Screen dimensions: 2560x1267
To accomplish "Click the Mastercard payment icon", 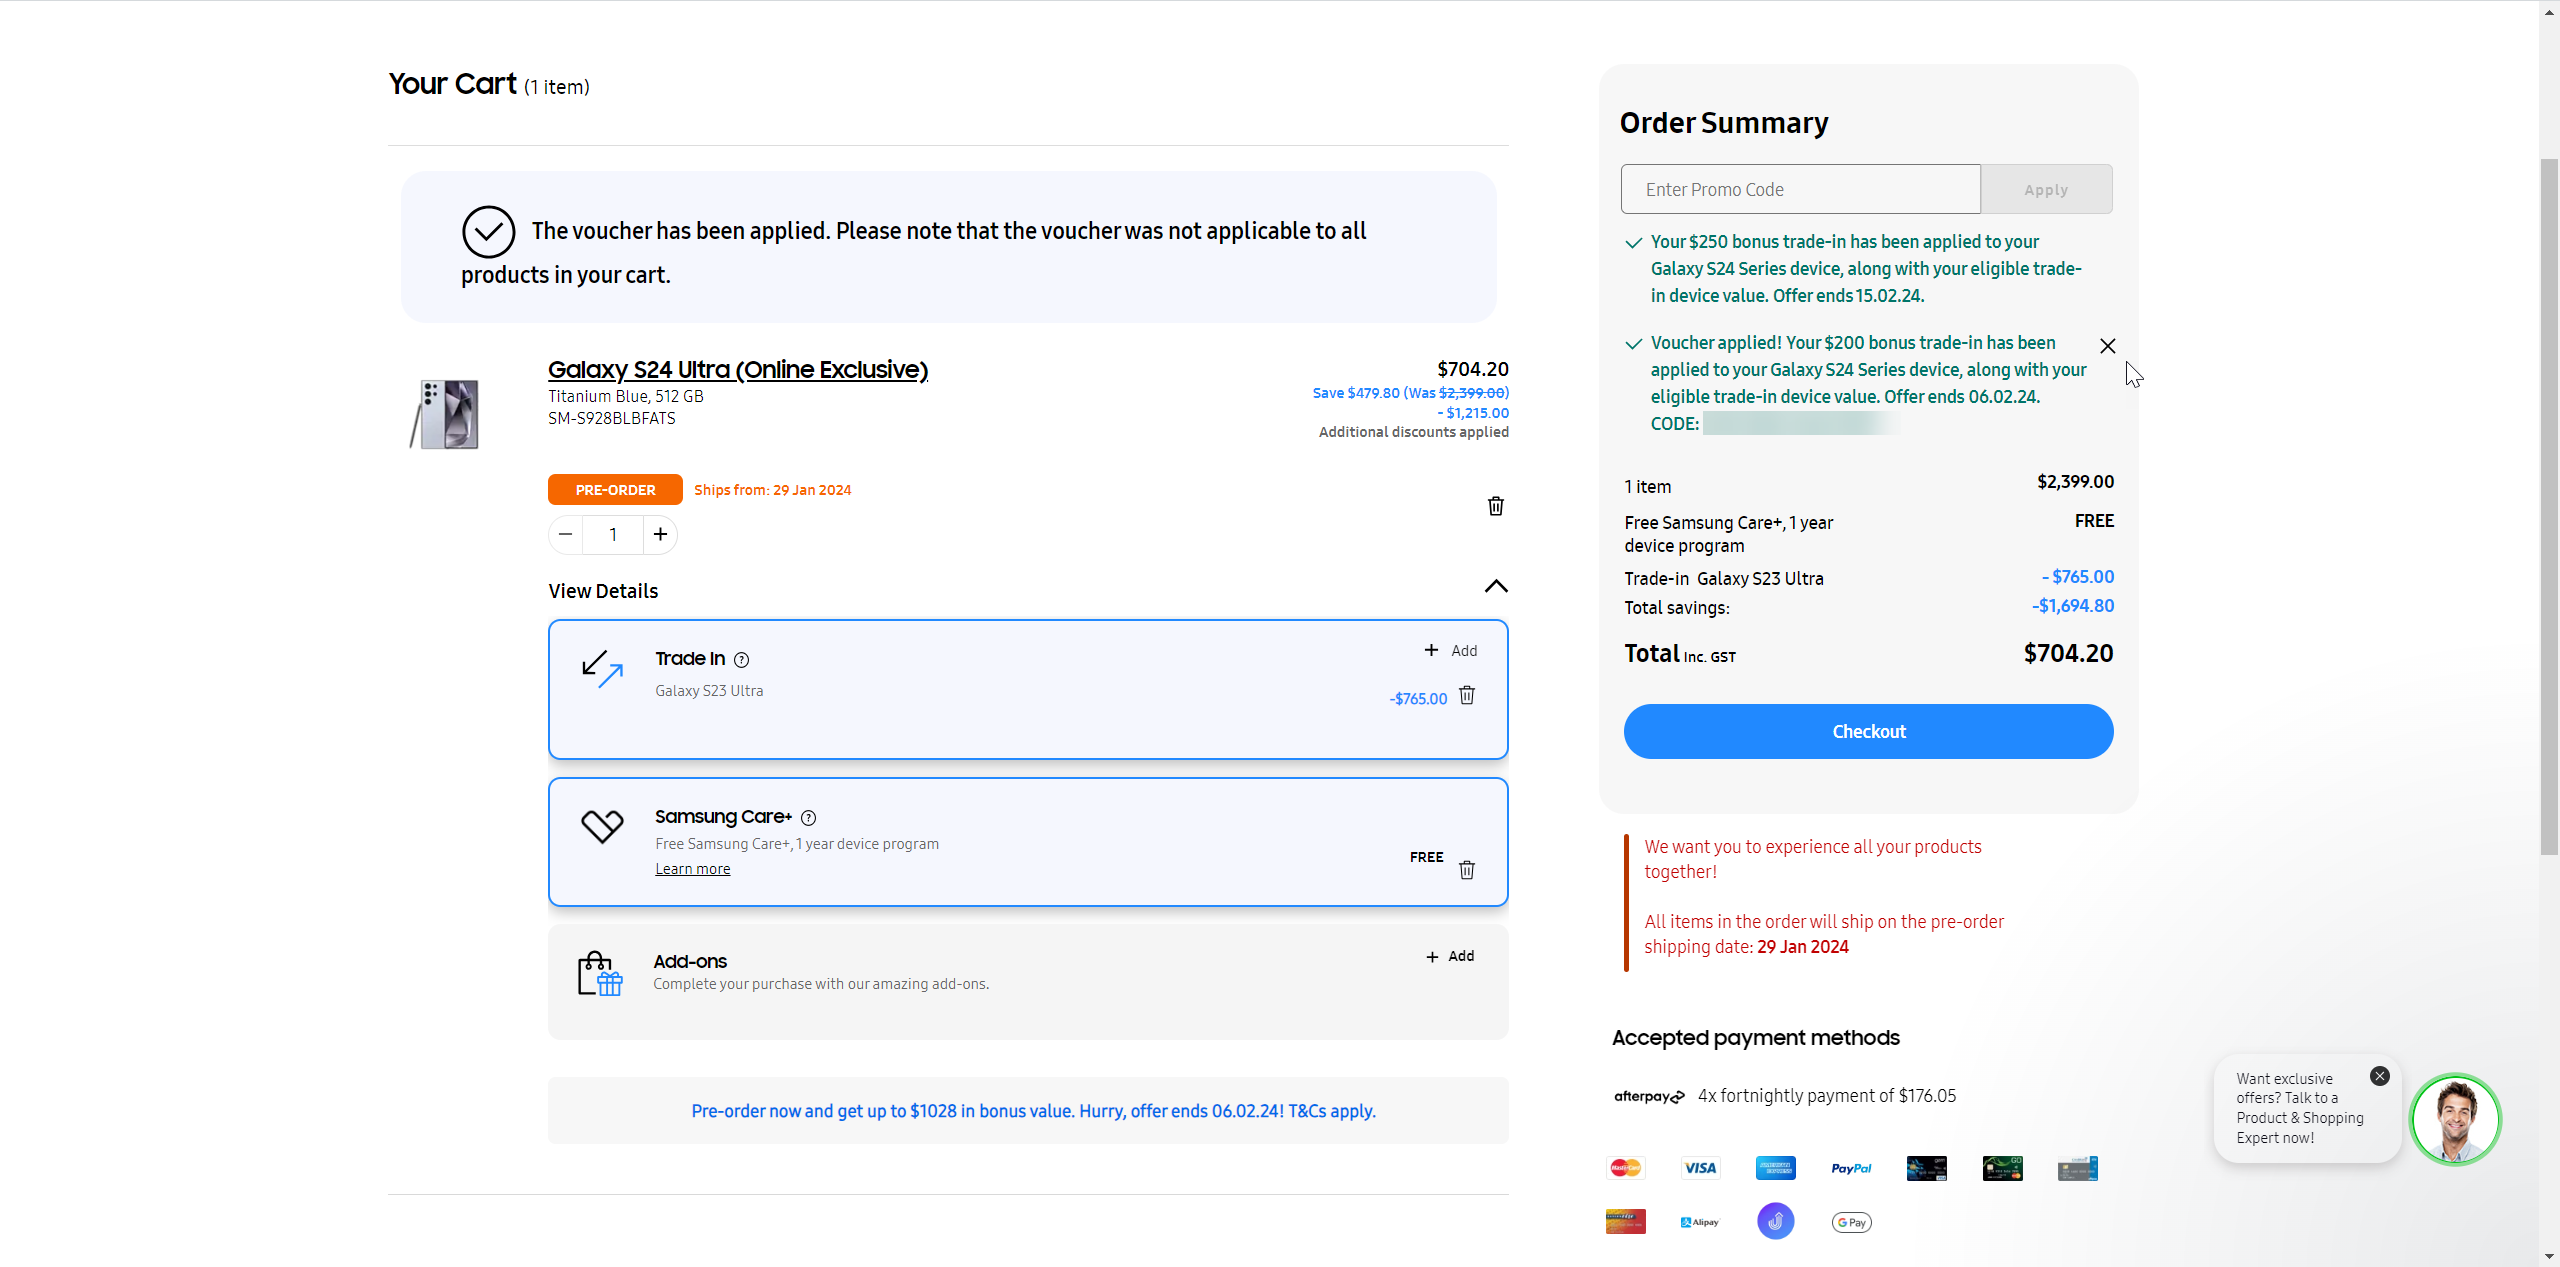I will (1625, 1168).
